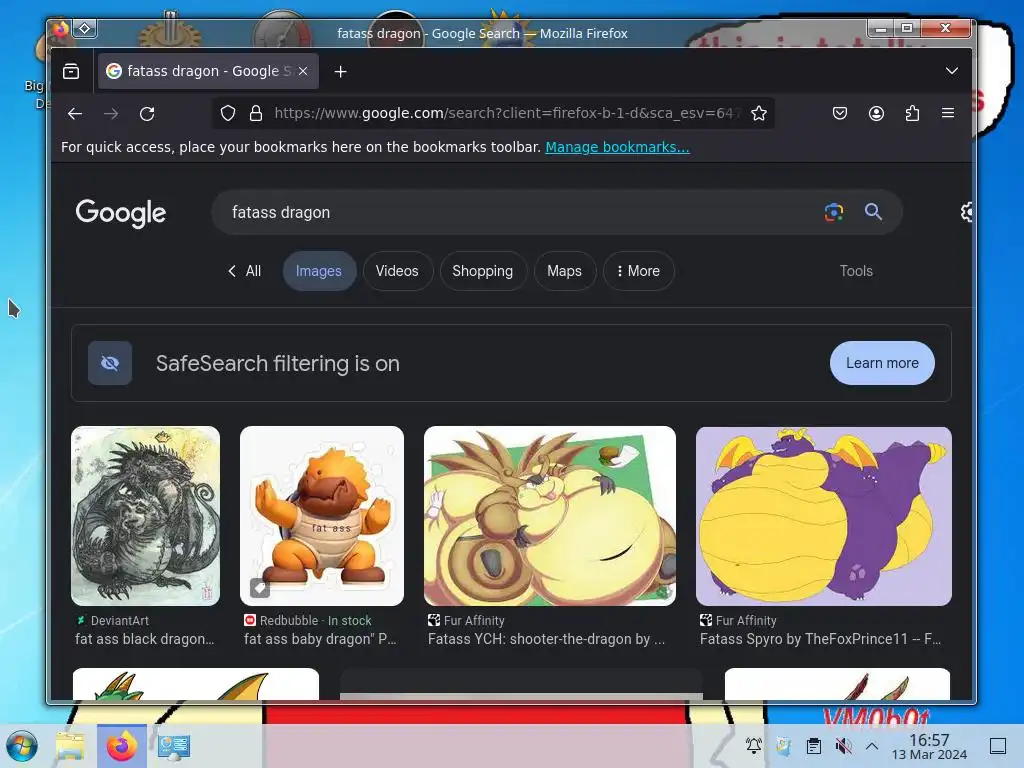Open the file manager taskbar icon
Screen dimensions: 1024x768
tap(70, 746)
